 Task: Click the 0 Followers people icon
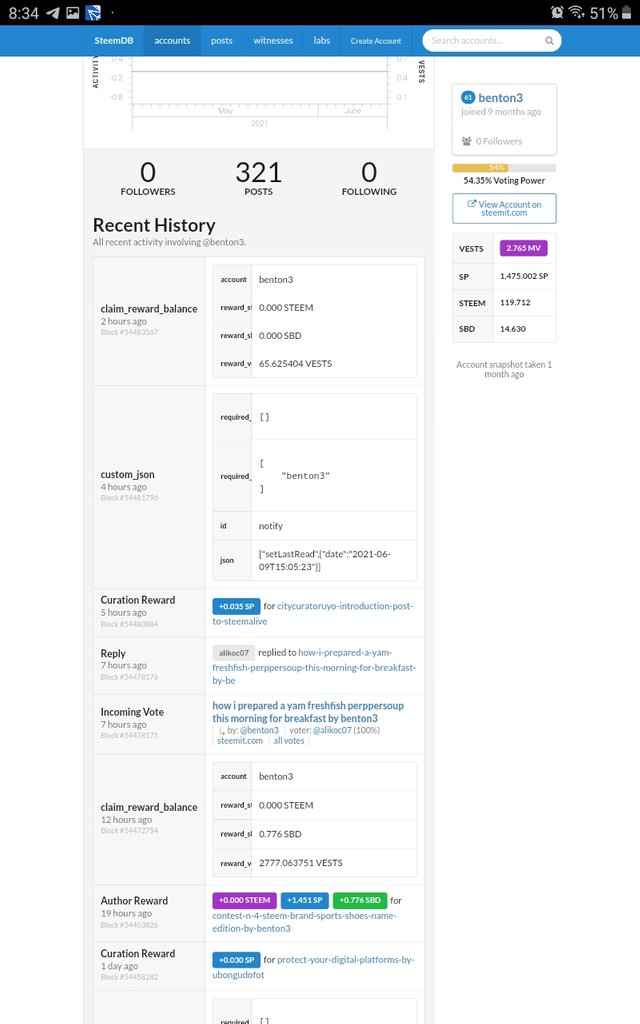[x=467, y=141]
